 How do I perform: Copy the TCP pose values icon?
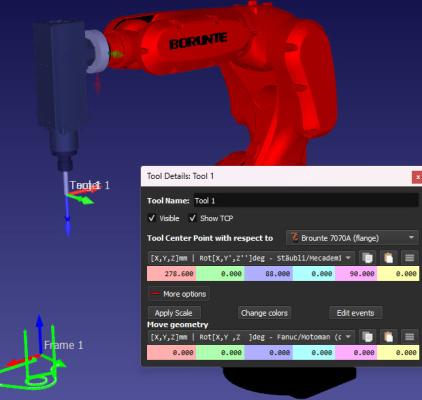[367, 258]
